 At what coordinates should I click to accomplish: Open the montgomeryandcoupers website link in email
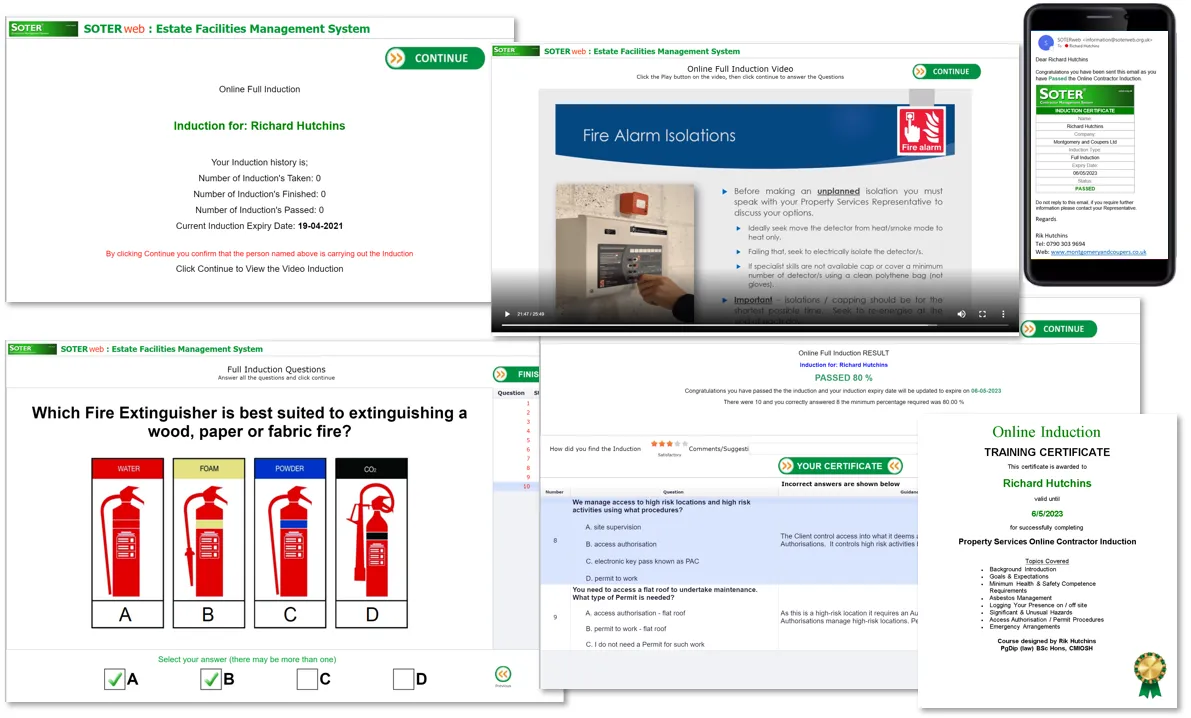coord(1098,252)
